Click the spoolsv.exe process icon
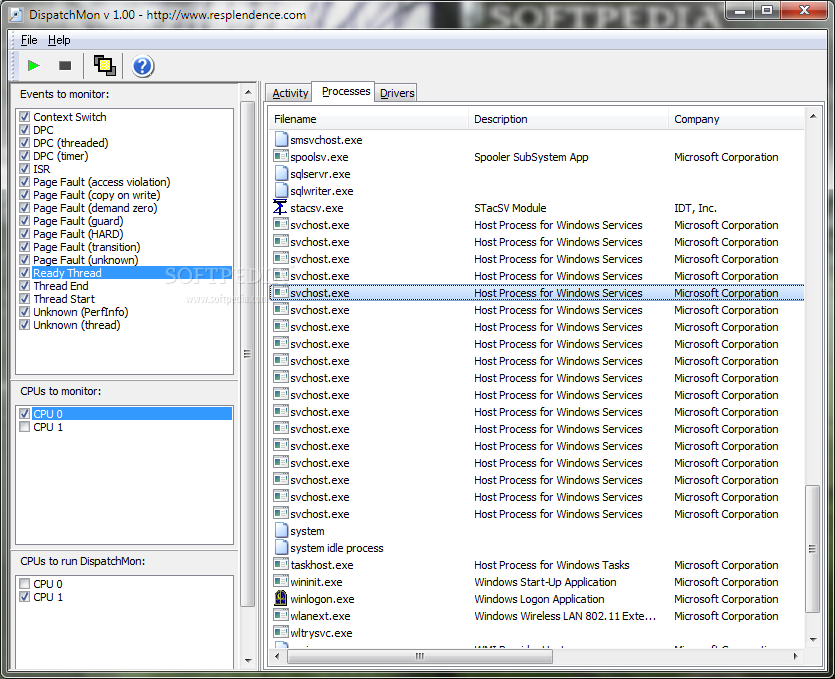This screenshot has height=679, width=835. (281, 156)
